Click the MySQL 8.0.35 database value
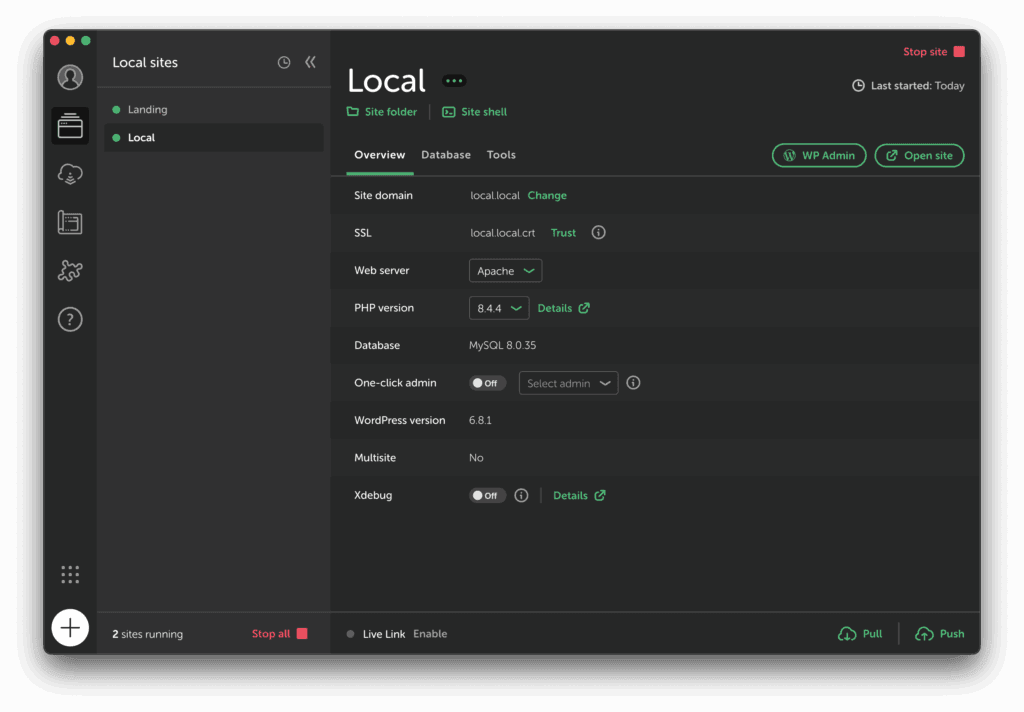The height and width of the screenshot is (712, 1024). (502, 345)
